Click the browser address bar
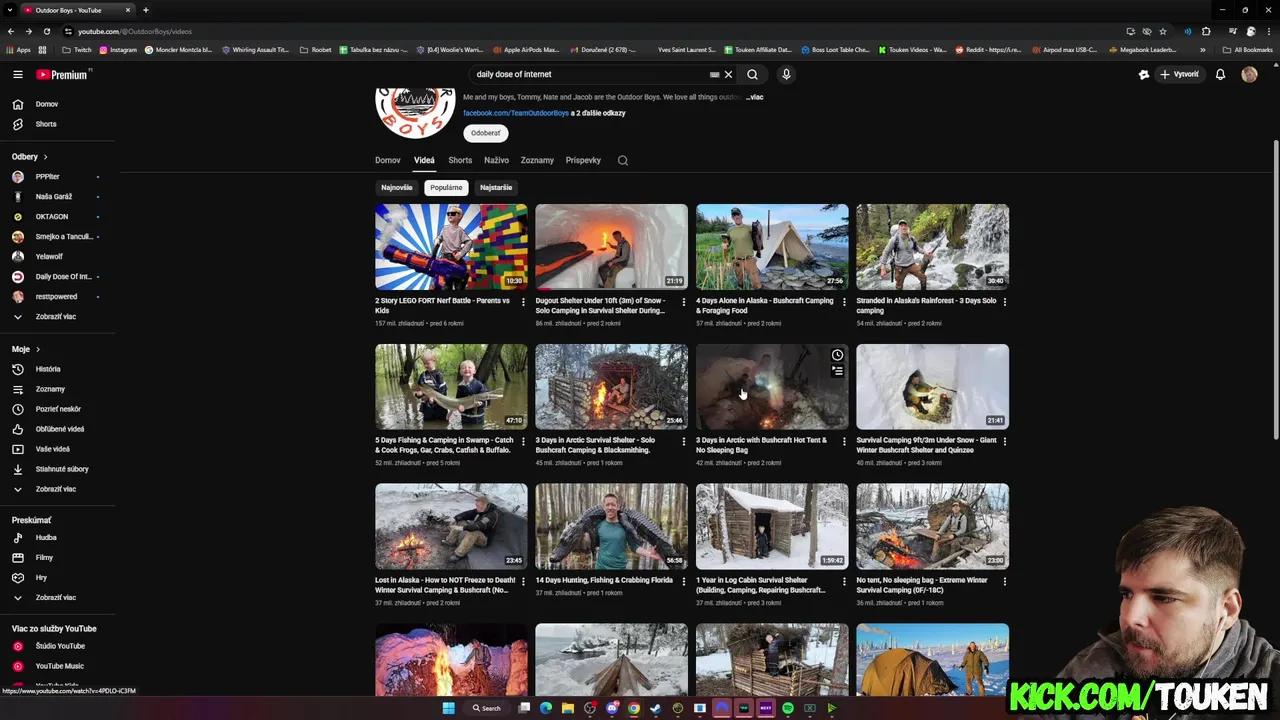The image size is (1280, 720). 590,31
